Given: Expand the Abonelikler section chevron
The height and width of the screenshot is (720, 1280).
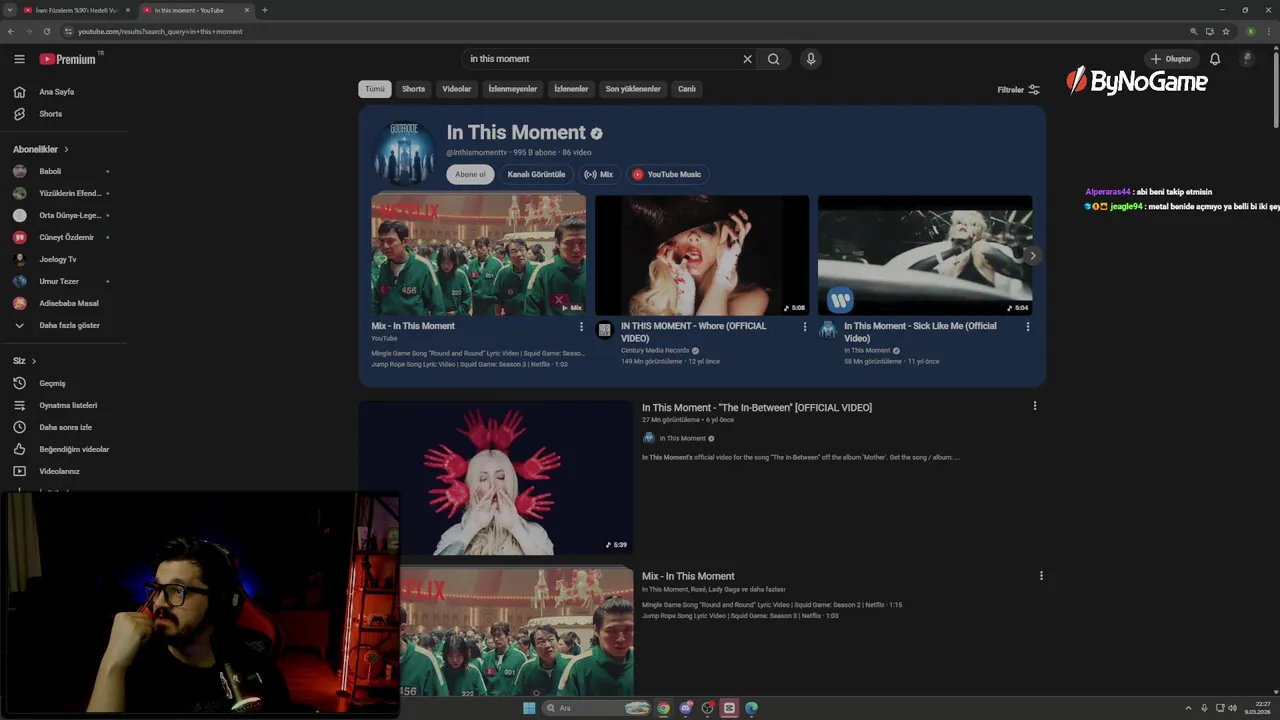Looking at the screenshot, I should point(66,149).
